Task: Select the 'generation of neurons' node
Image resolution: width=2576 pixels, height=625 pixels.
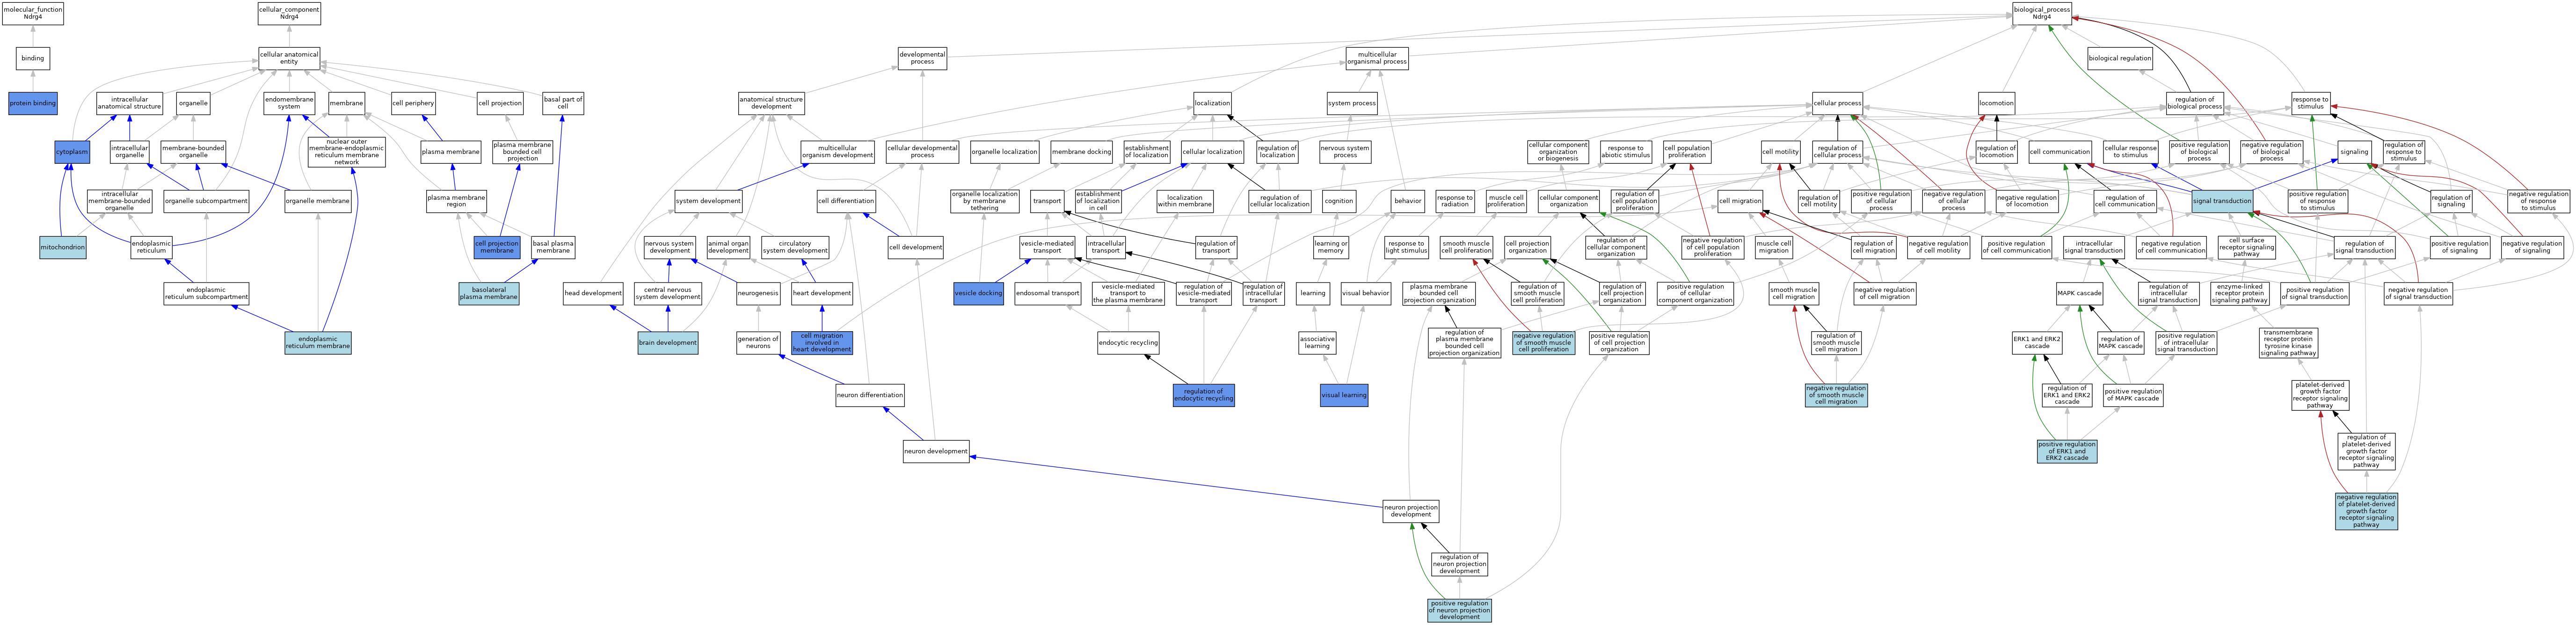Action: click(x=758, y=343)
